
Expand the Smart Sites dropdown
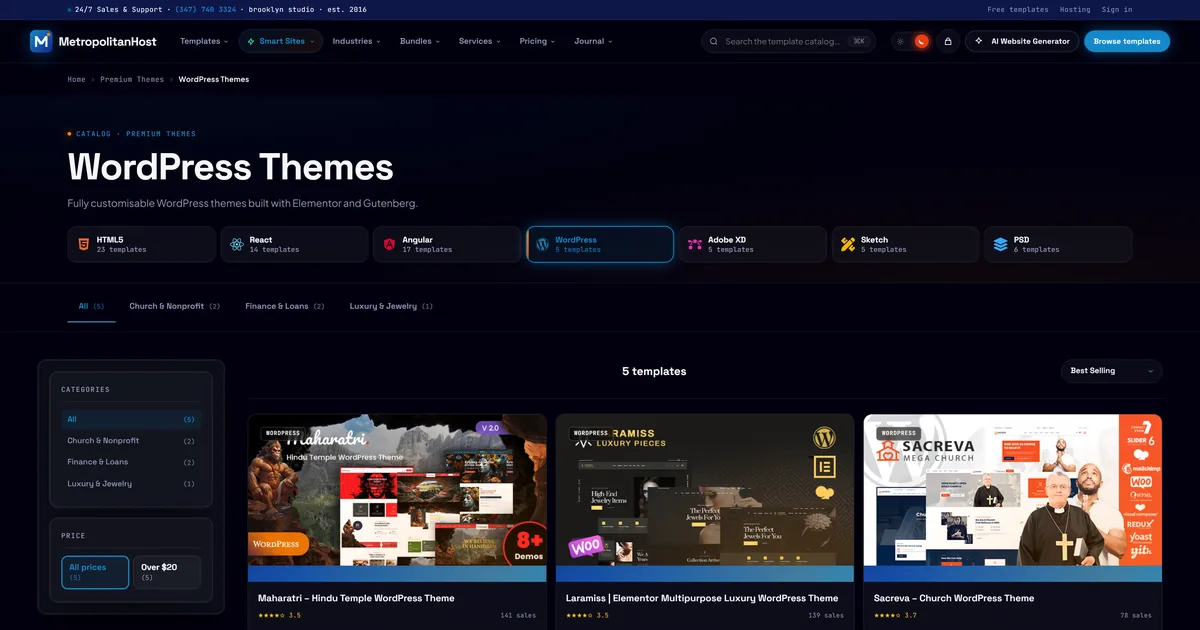pos(280,41)
